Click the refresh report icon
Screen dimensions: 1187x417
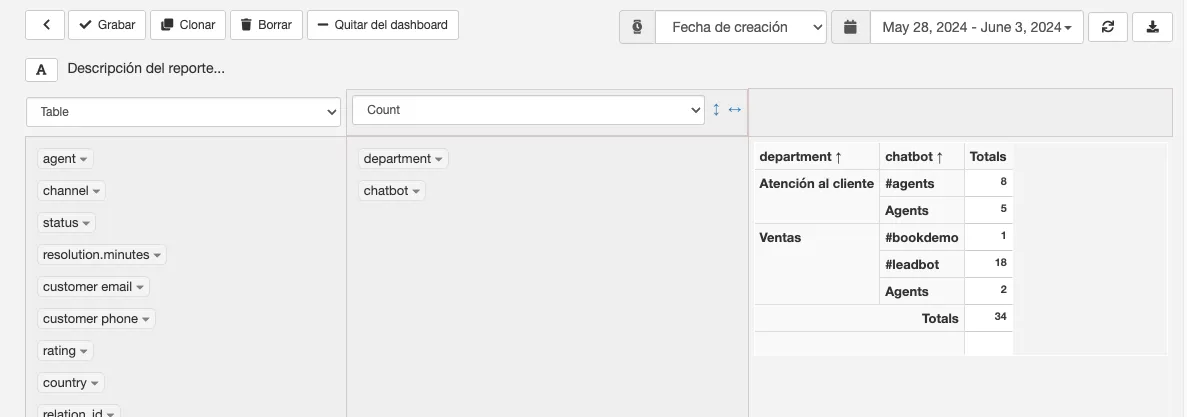coord(1108,27)
